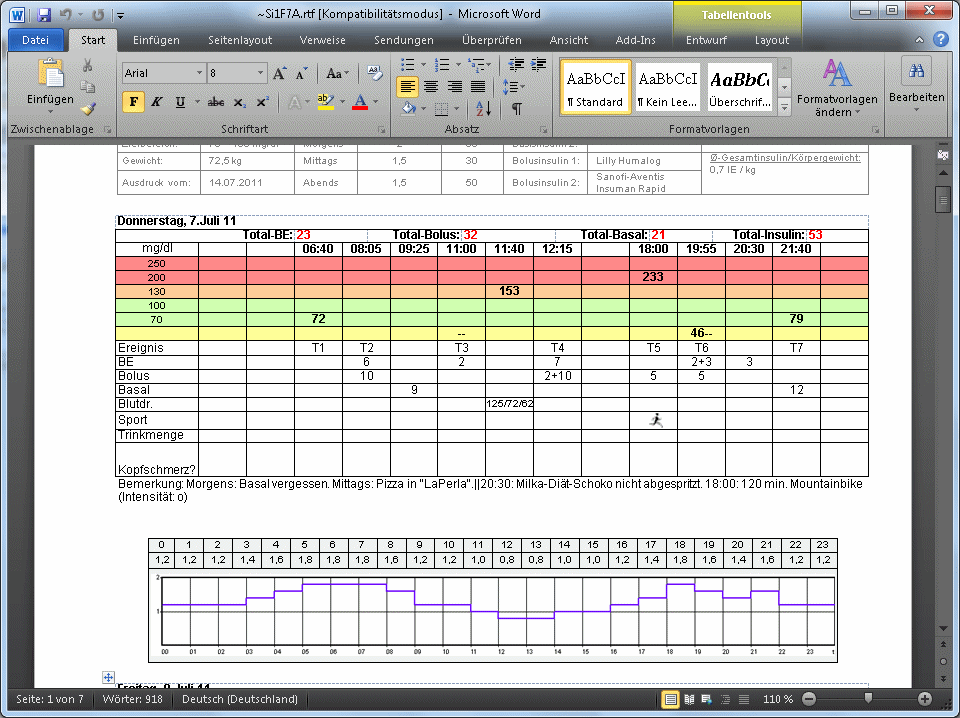
Task: Toggle Bold (F) formatting off
Action: 133,102
